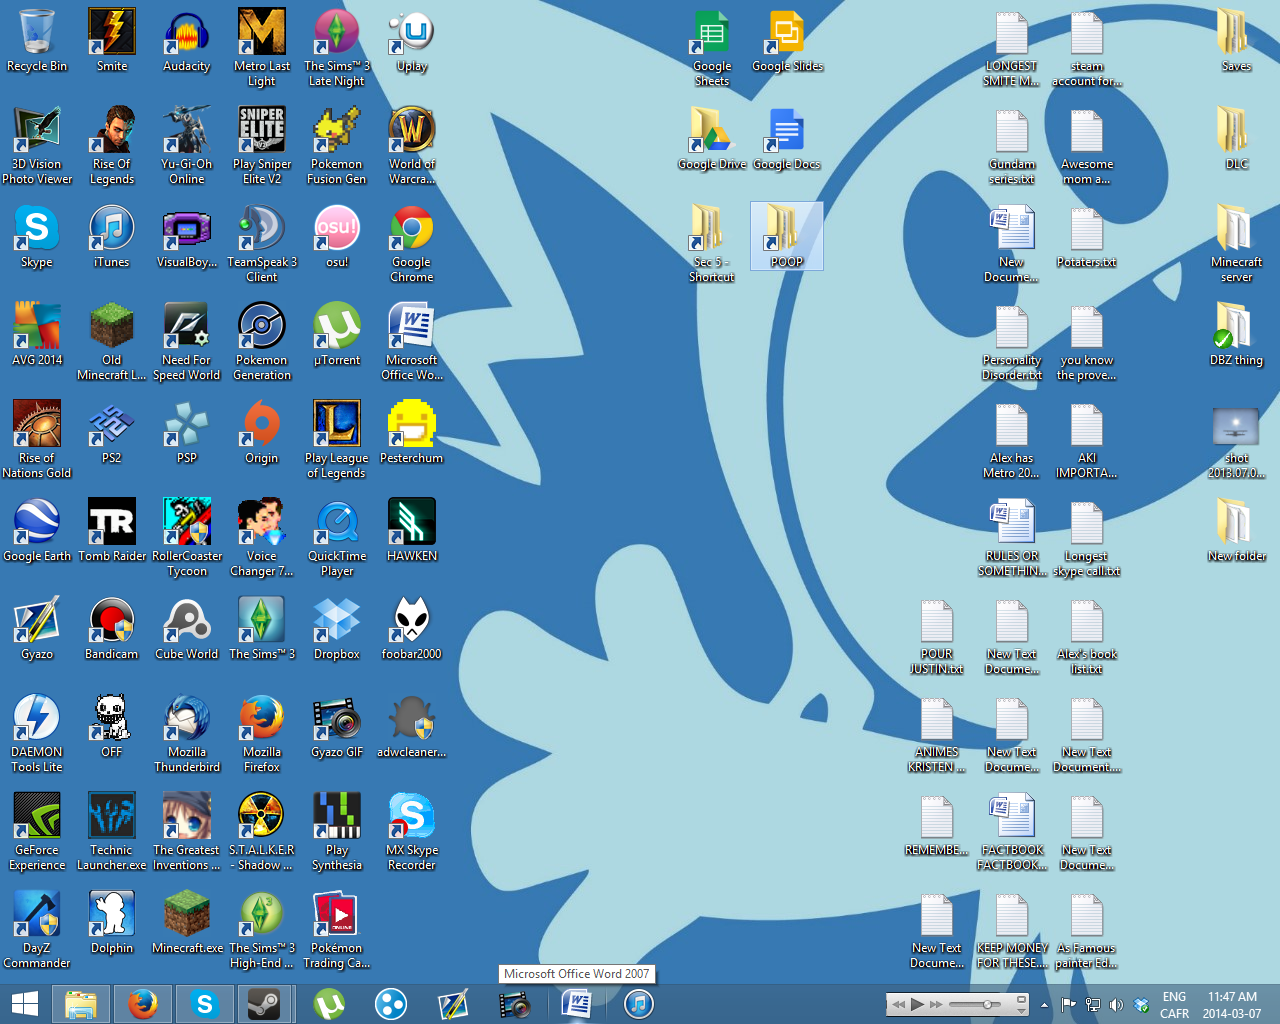Open Steam from the taskbar
Image resolution: width=1280 pixels, height=1024 pixels.
(265, 1004)
